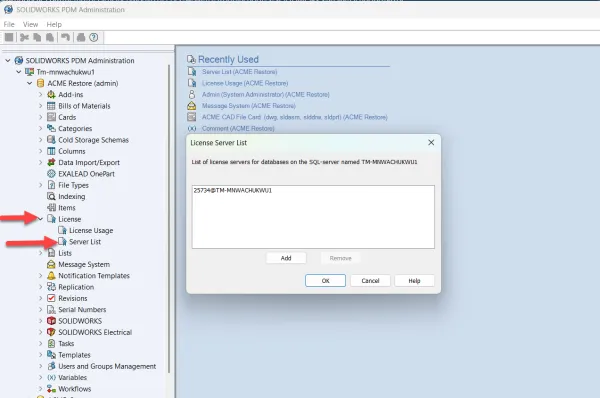
Task: Click the Workflows icon in tree
Action: [51, 389]
